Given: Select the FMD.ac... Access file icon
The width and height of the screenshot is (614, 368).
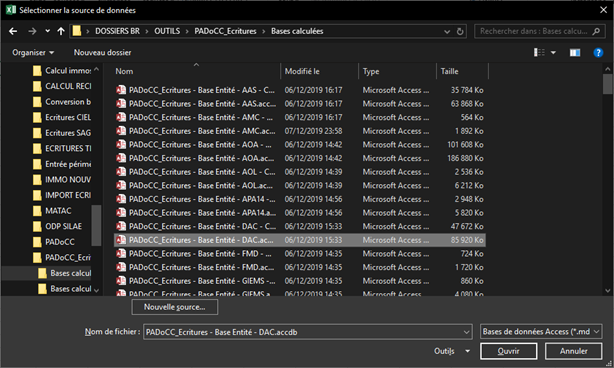Looking at the screenshot, I should pos(121,267).
